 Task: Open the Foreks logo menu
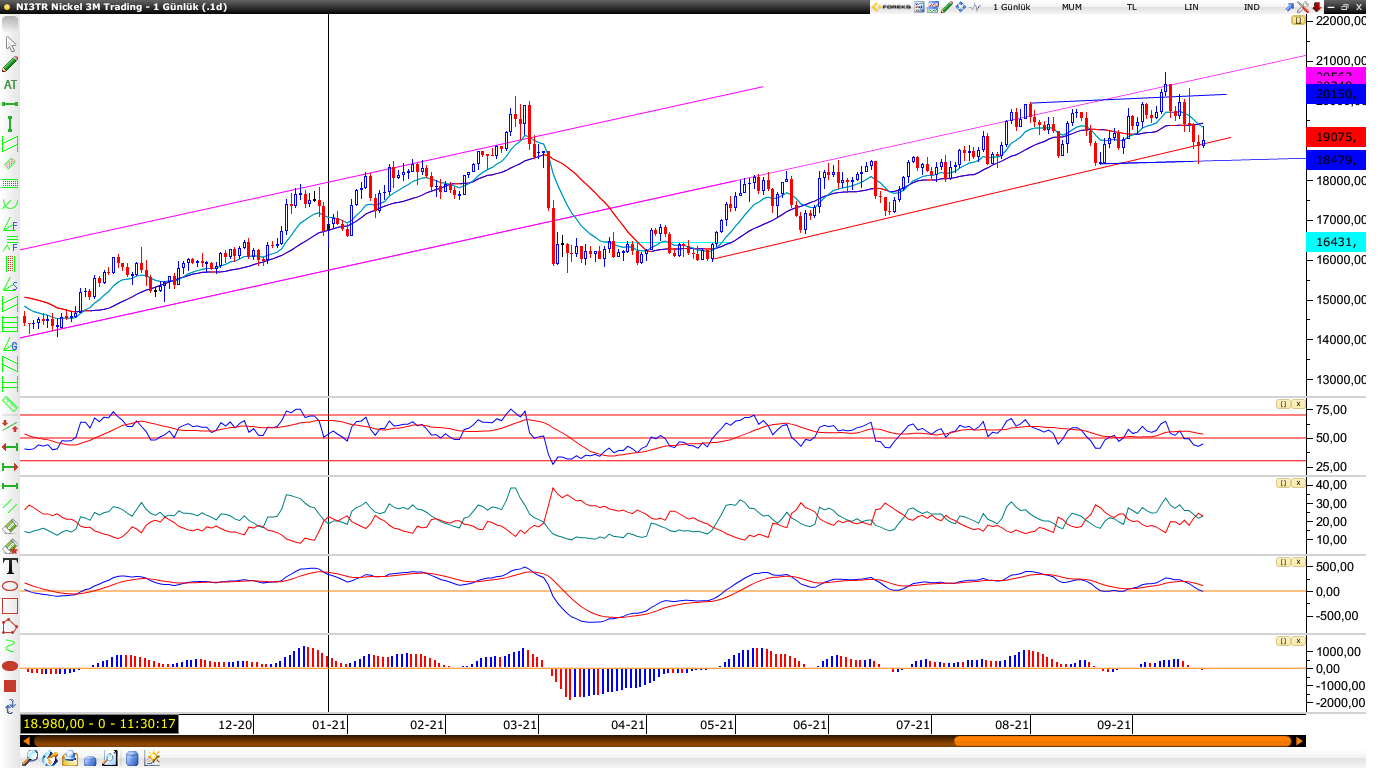pos(892,7)
